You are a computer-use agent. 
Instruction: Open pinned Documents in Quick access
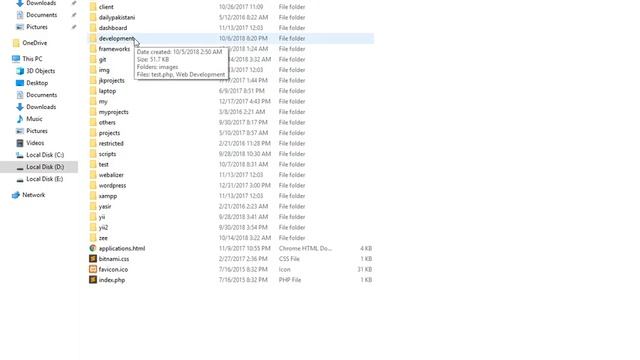pos(42,15)
